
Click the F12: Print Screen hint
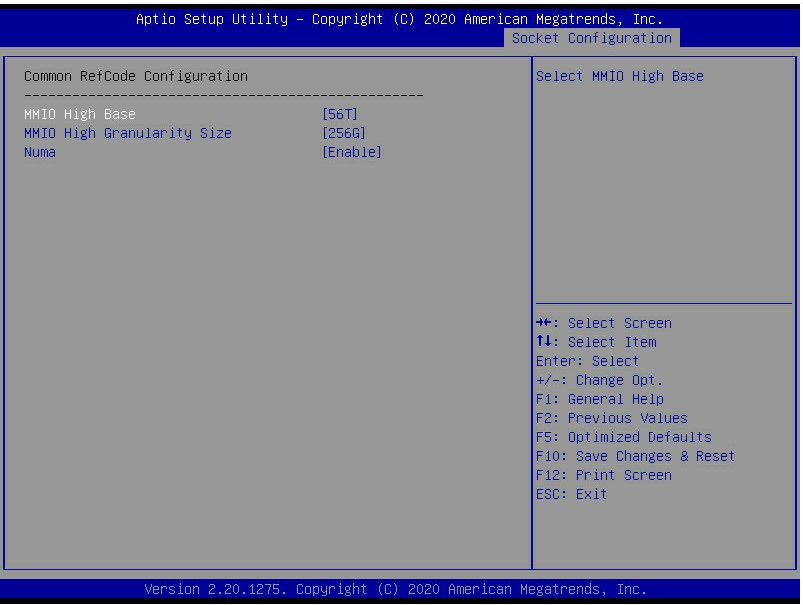604,475
